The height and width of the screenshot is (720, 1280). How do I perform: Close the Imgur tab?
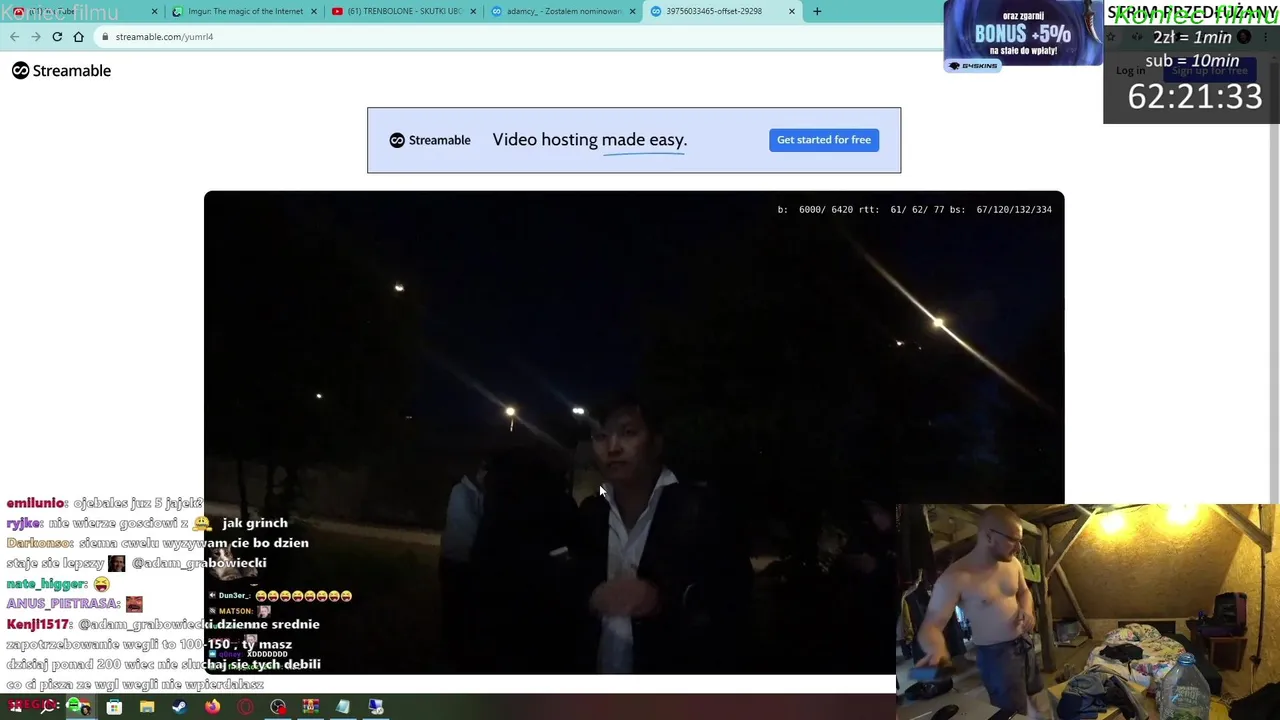314,11
